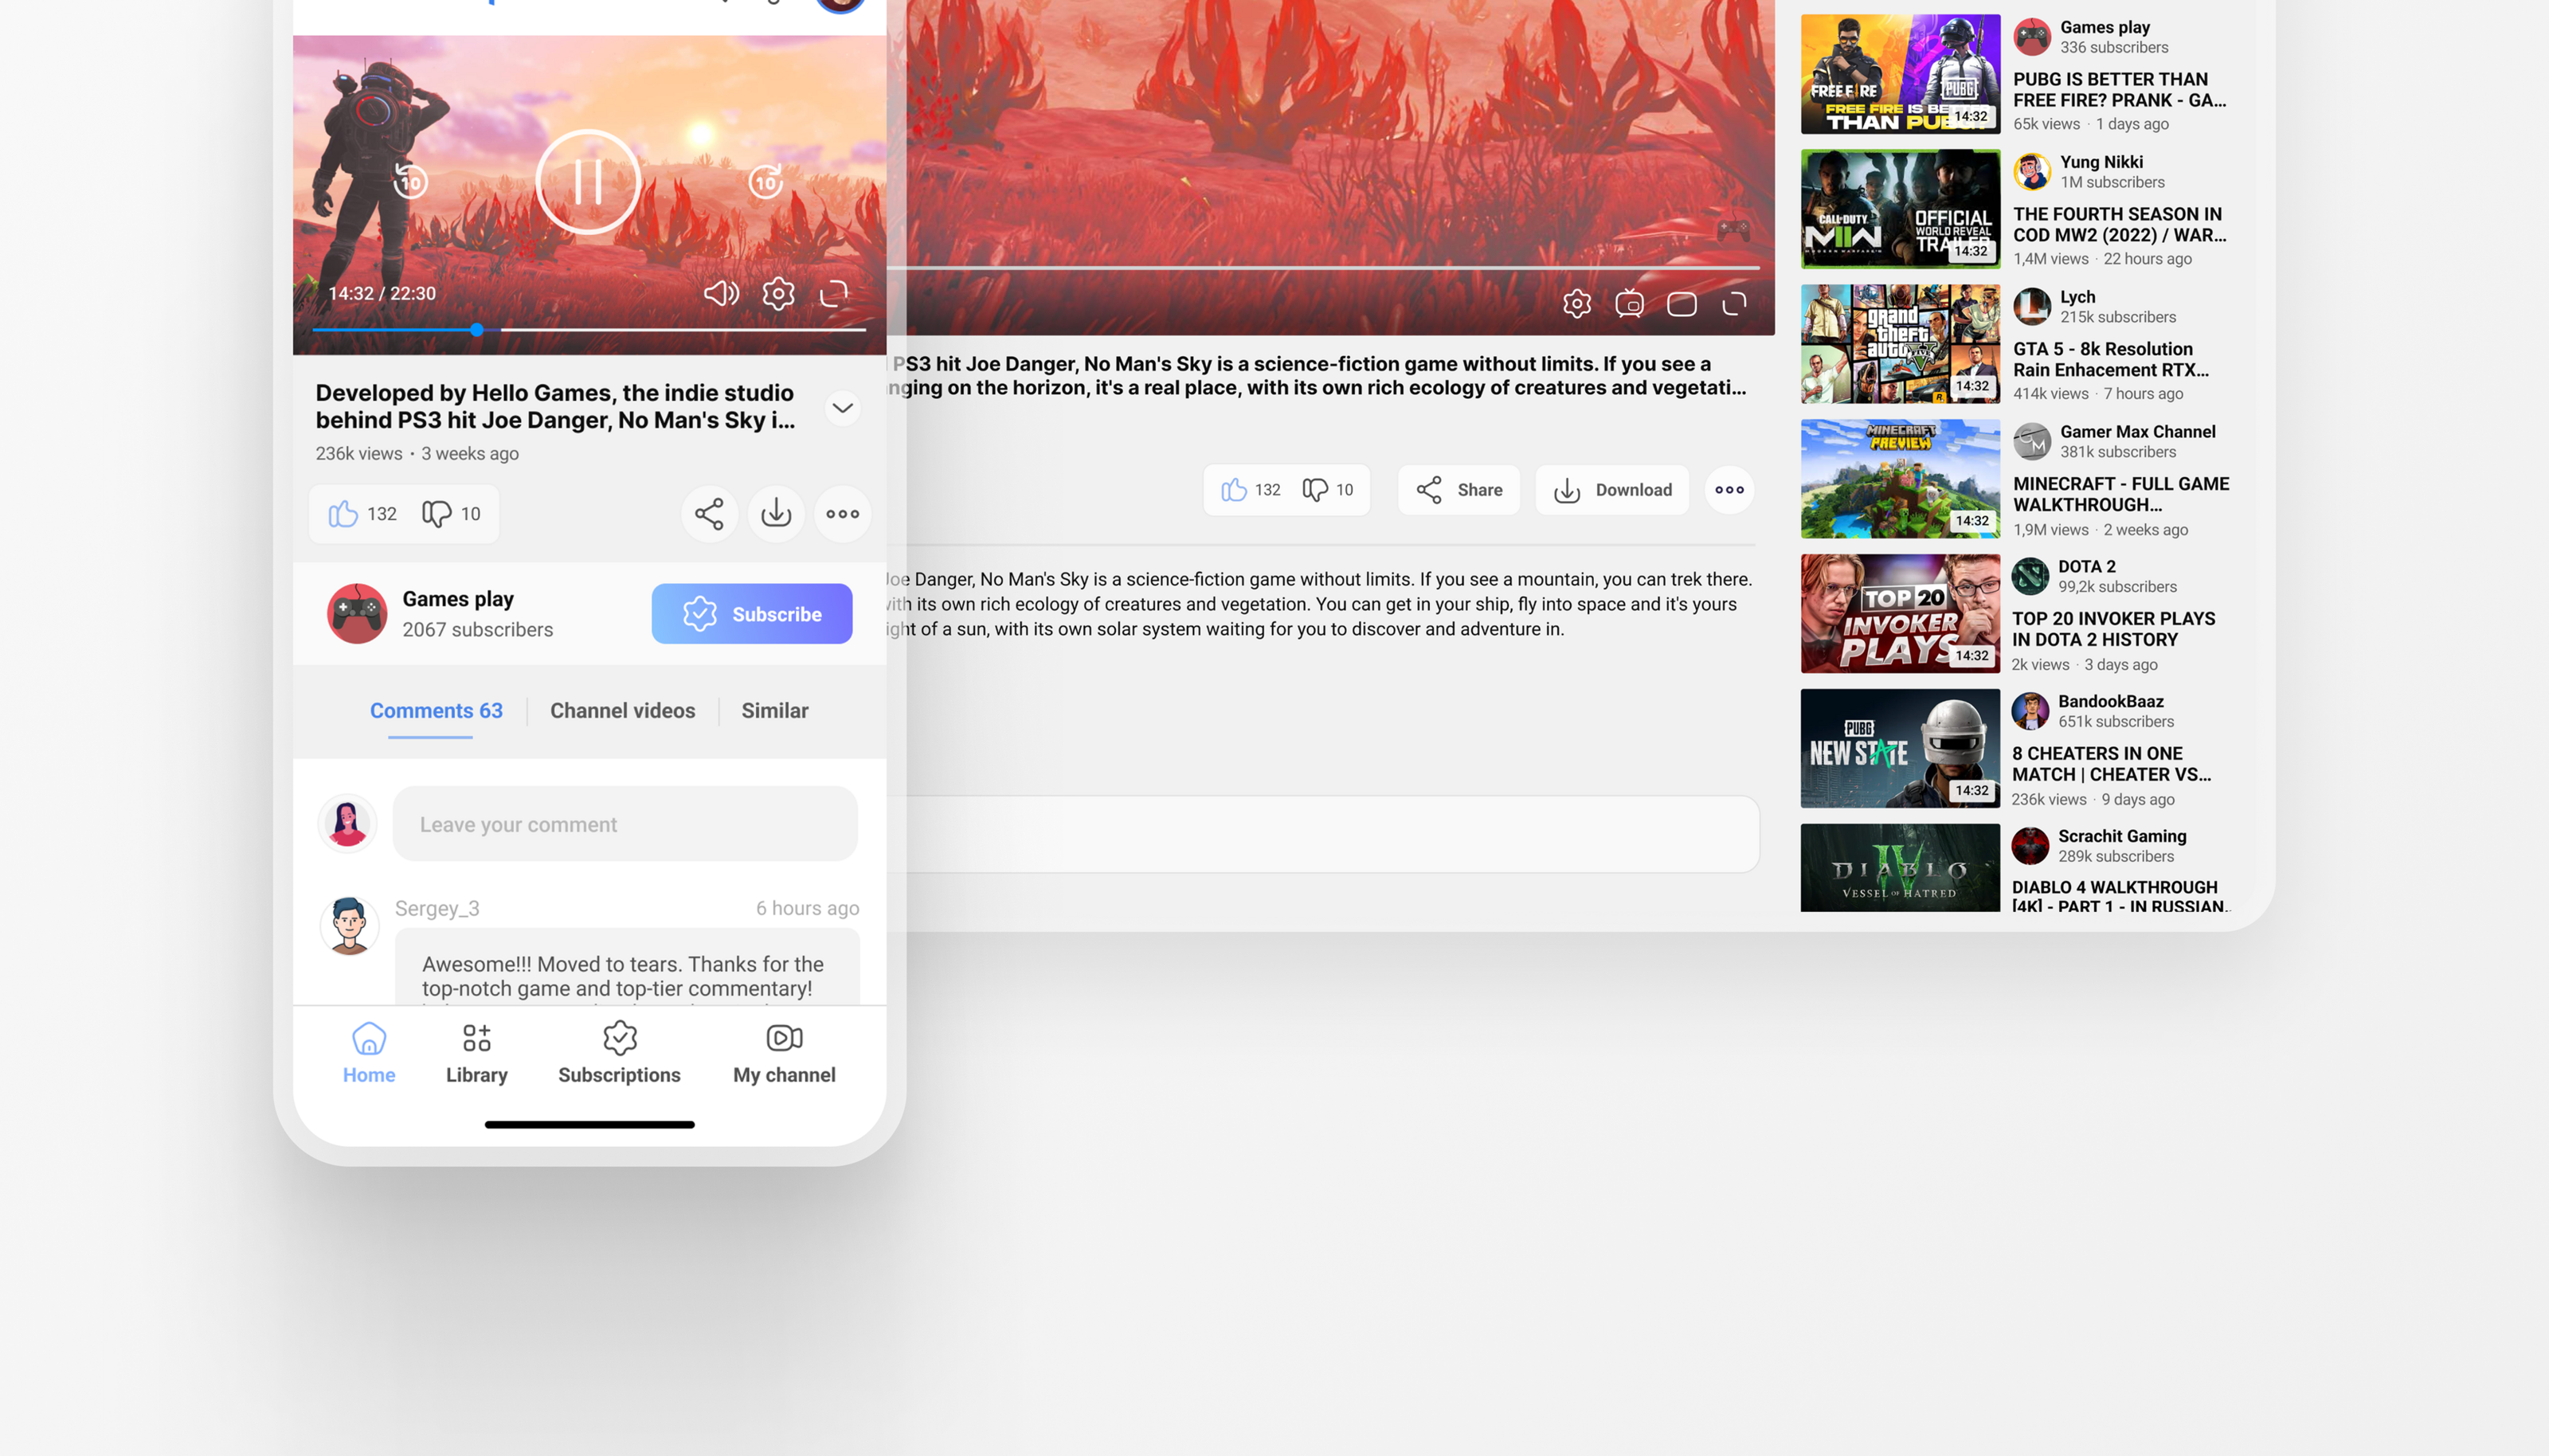The height and width of the screenshot is (1456, 2549).
Task: Toggle theater mode on desktop player
Action: [1682, 304]
